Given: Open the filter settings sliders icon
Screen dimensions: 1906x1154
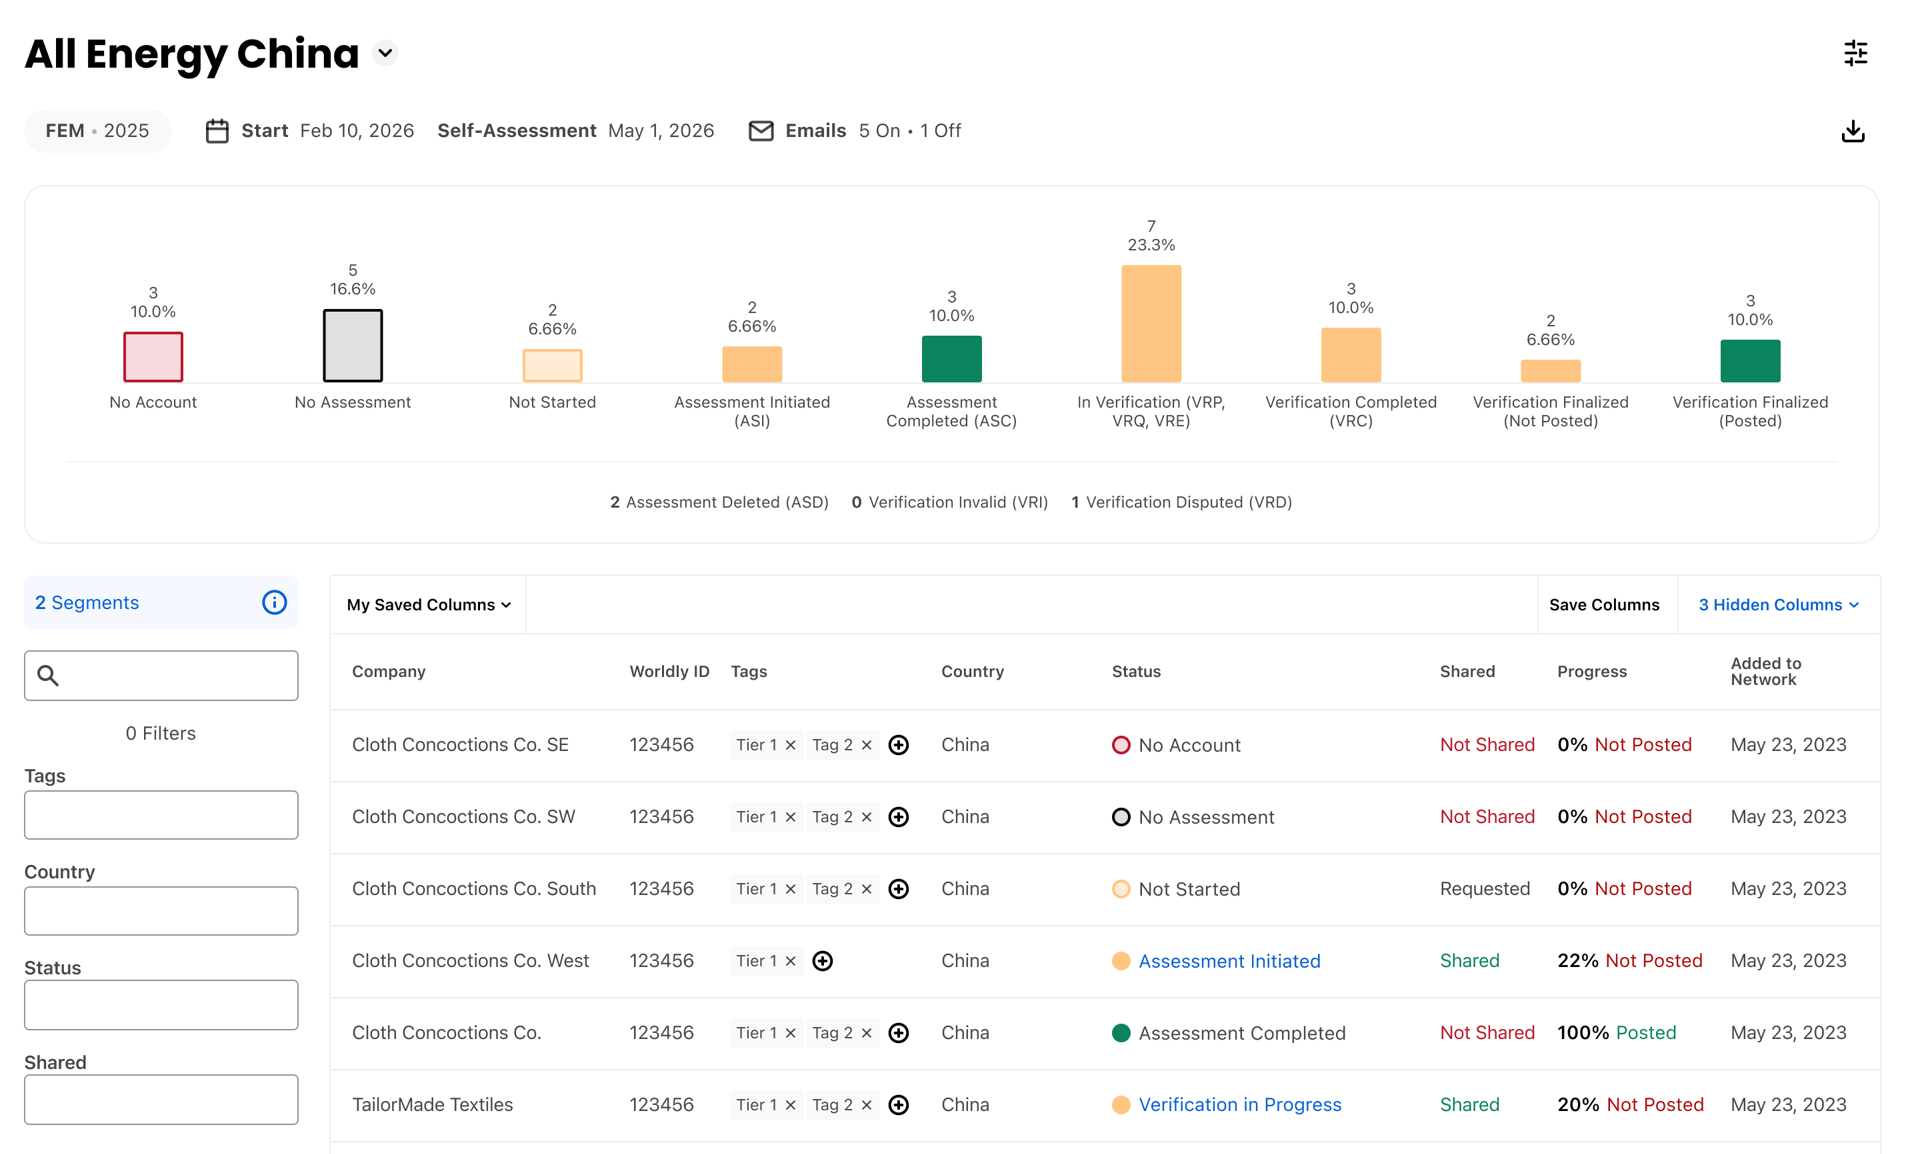Looking at the screenshot, I should tap(1855, 53).
